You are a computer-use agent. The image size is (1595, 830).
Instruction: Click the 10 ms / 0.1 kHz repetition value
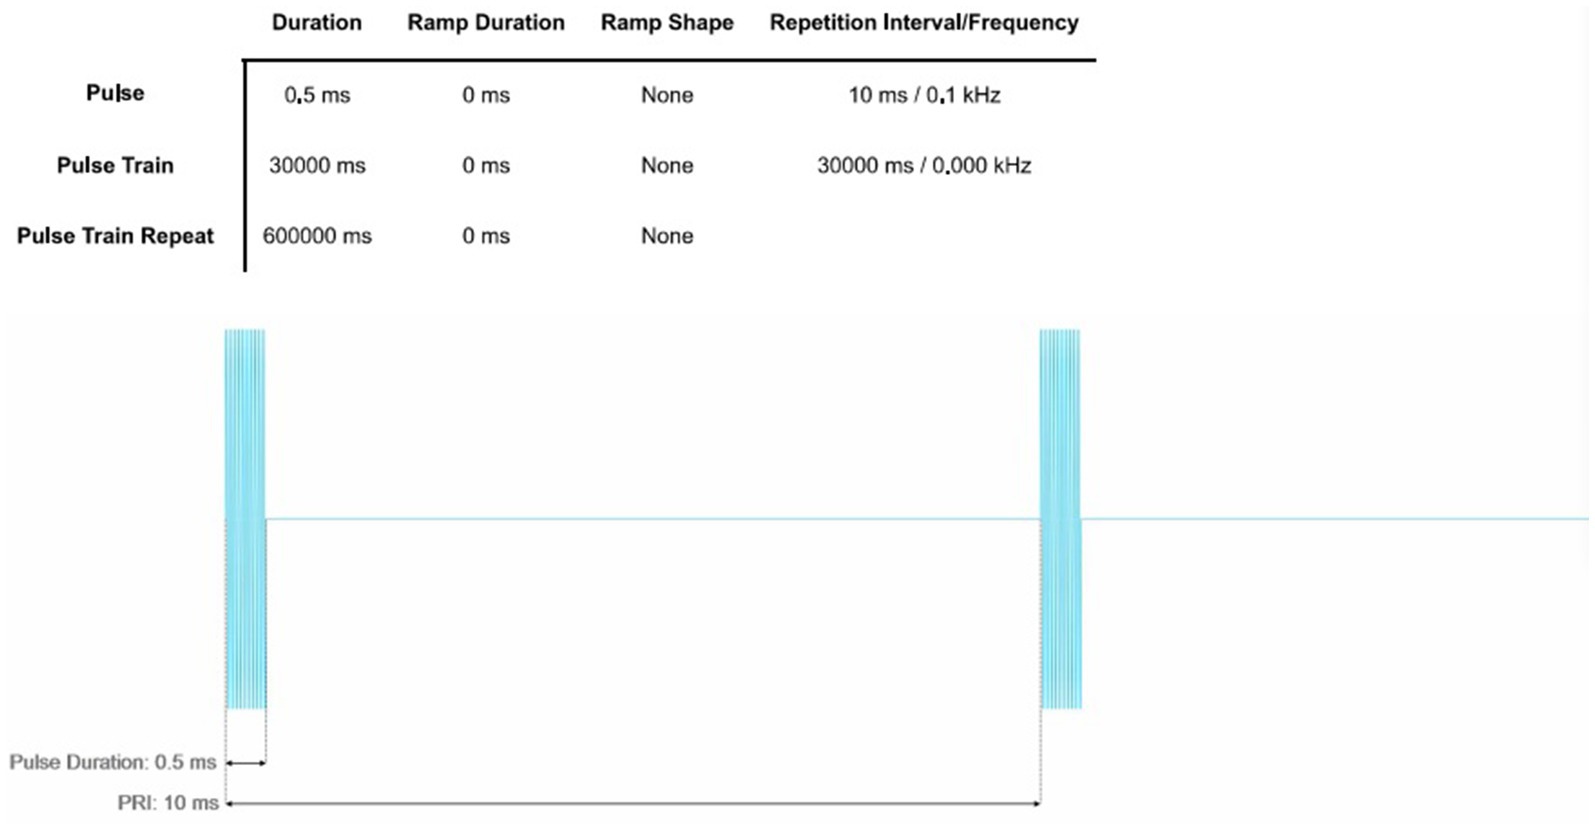click(x=924, y=95)
